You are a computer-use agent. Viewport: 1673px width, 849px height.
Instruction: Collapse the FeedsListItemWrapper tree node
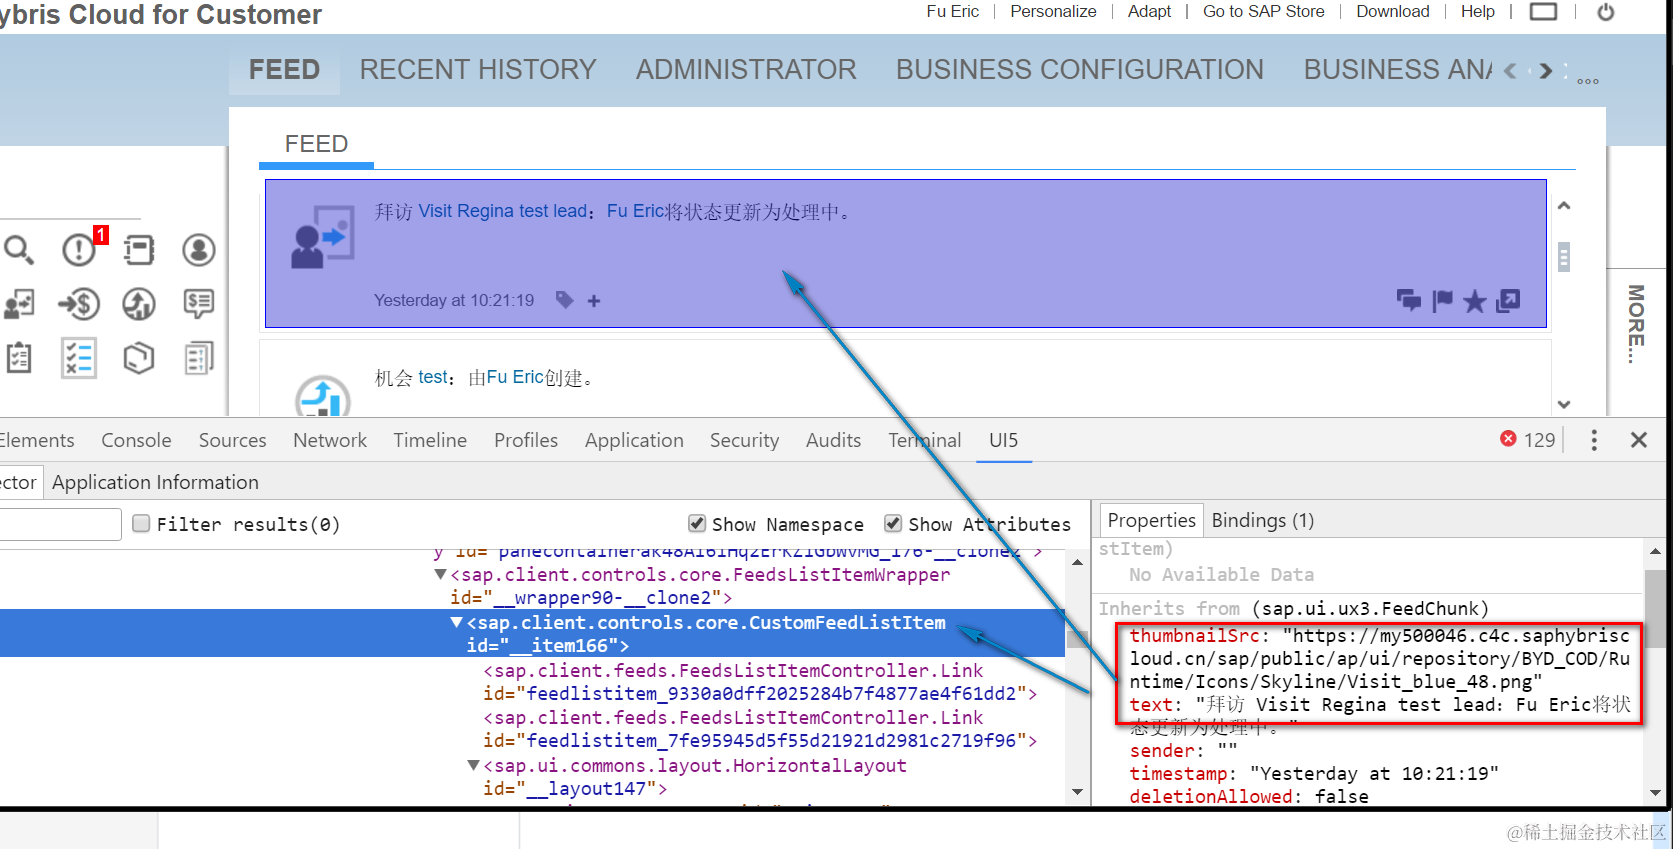(x=440, y=574)
